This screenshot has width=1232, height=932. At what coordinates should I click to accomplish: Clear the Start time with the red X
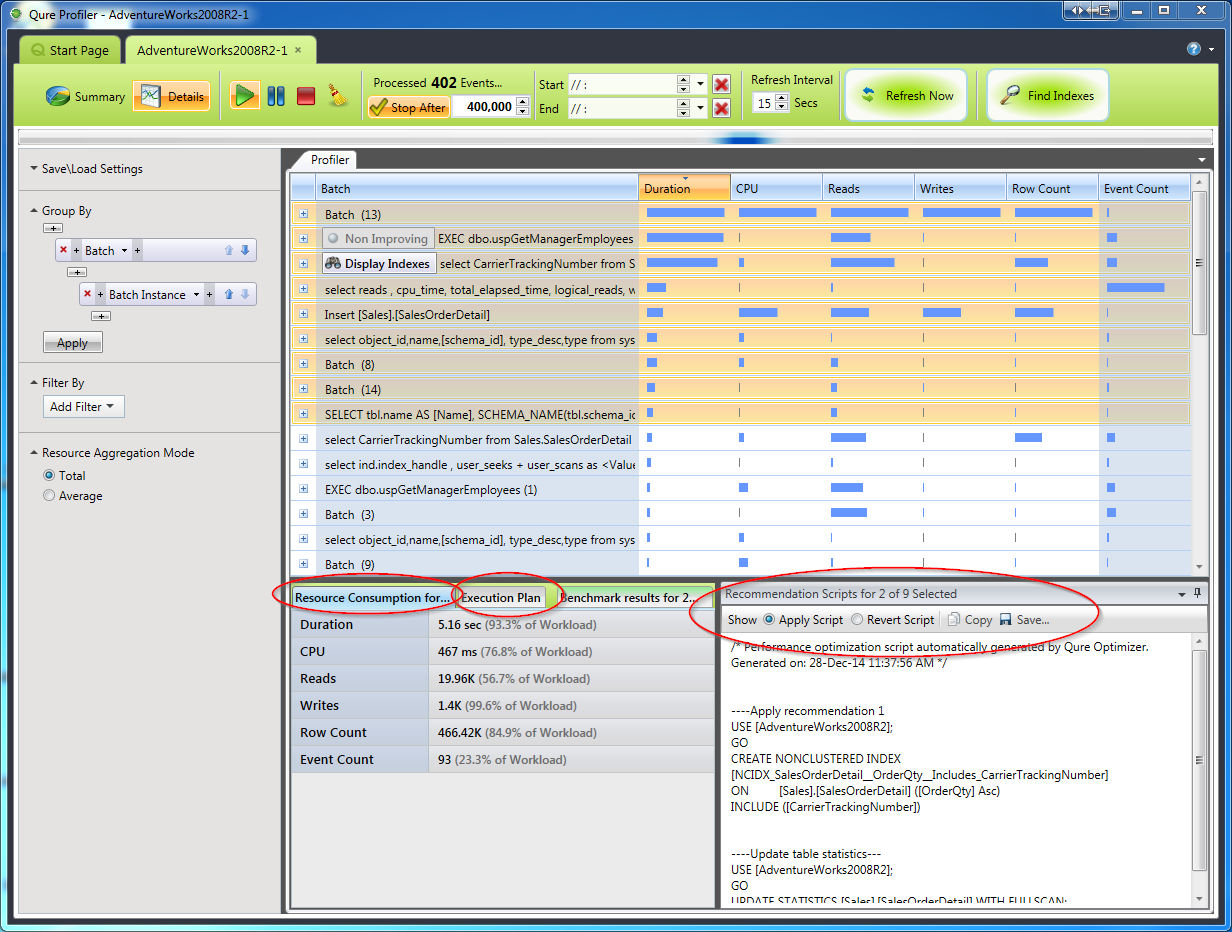click(721, 84)
